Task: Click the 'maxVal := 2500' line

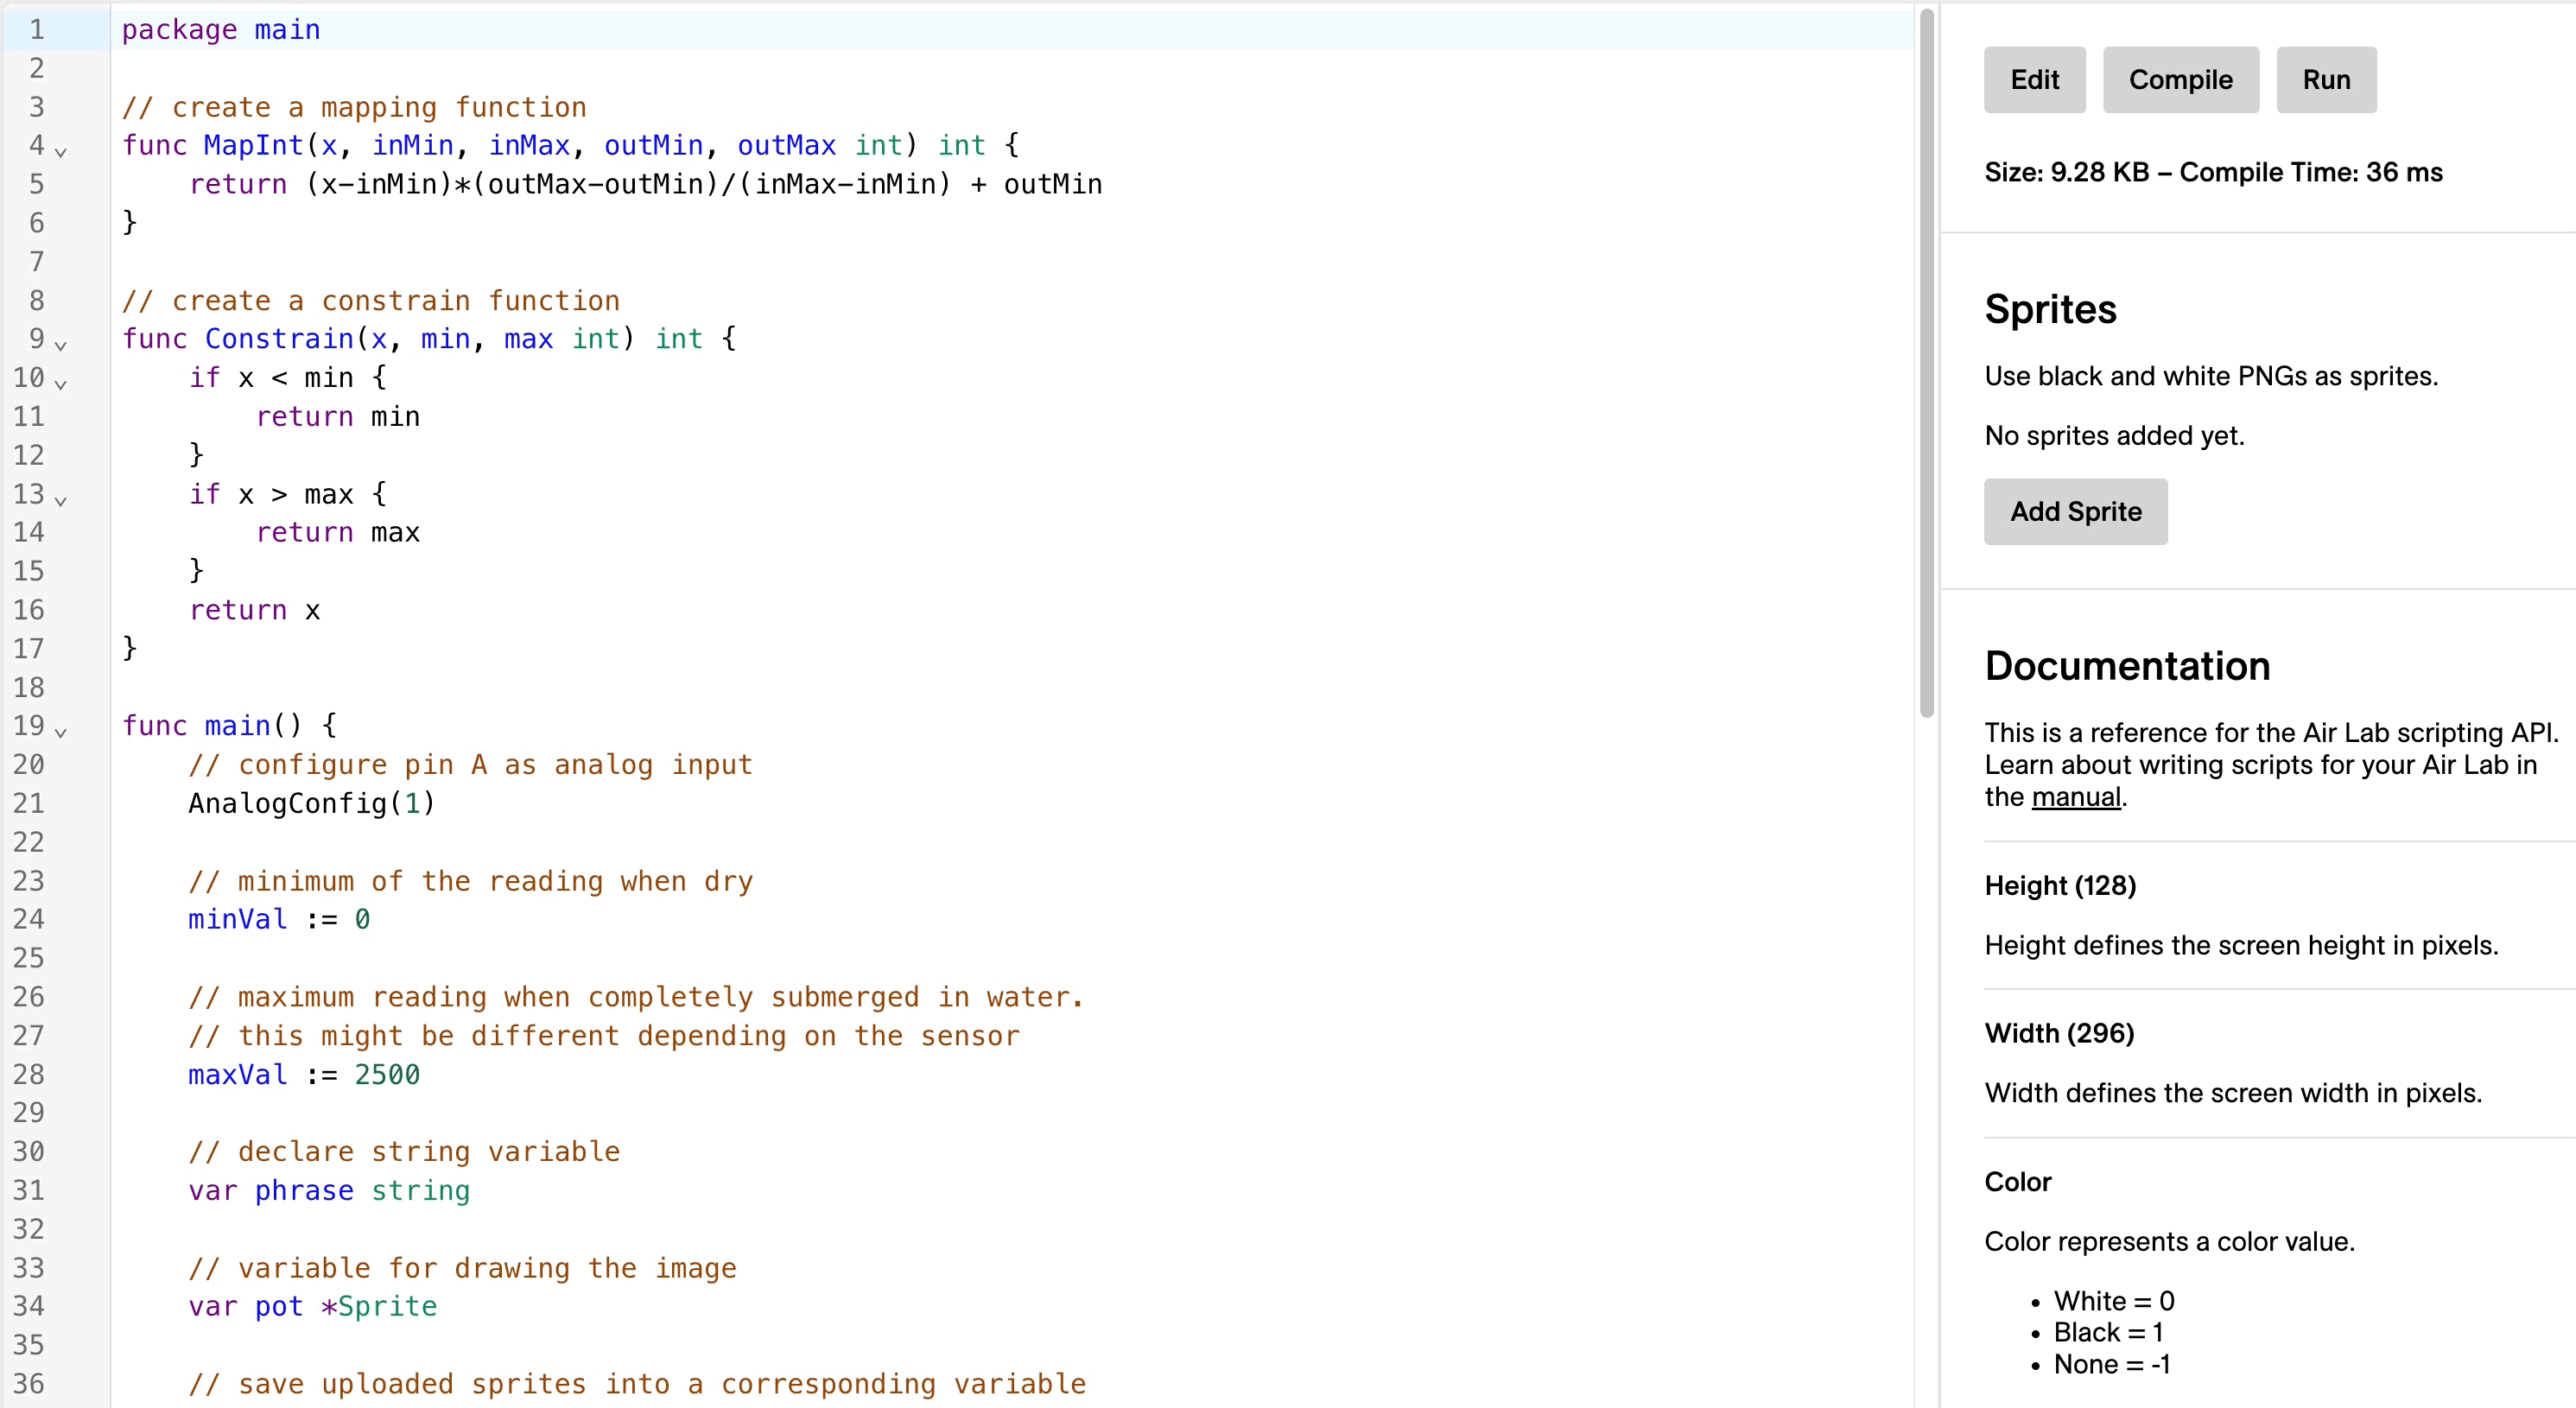Action: click(303, 1074)
